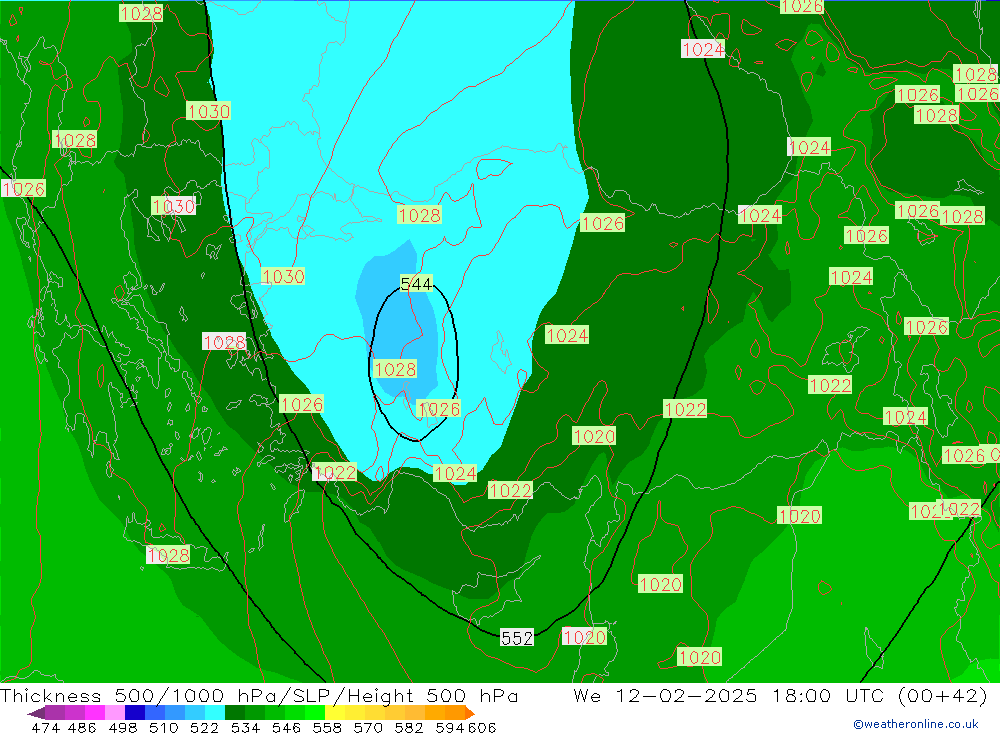Click the legend value 570
The image size is (1000, 733).
coord(368,727)
